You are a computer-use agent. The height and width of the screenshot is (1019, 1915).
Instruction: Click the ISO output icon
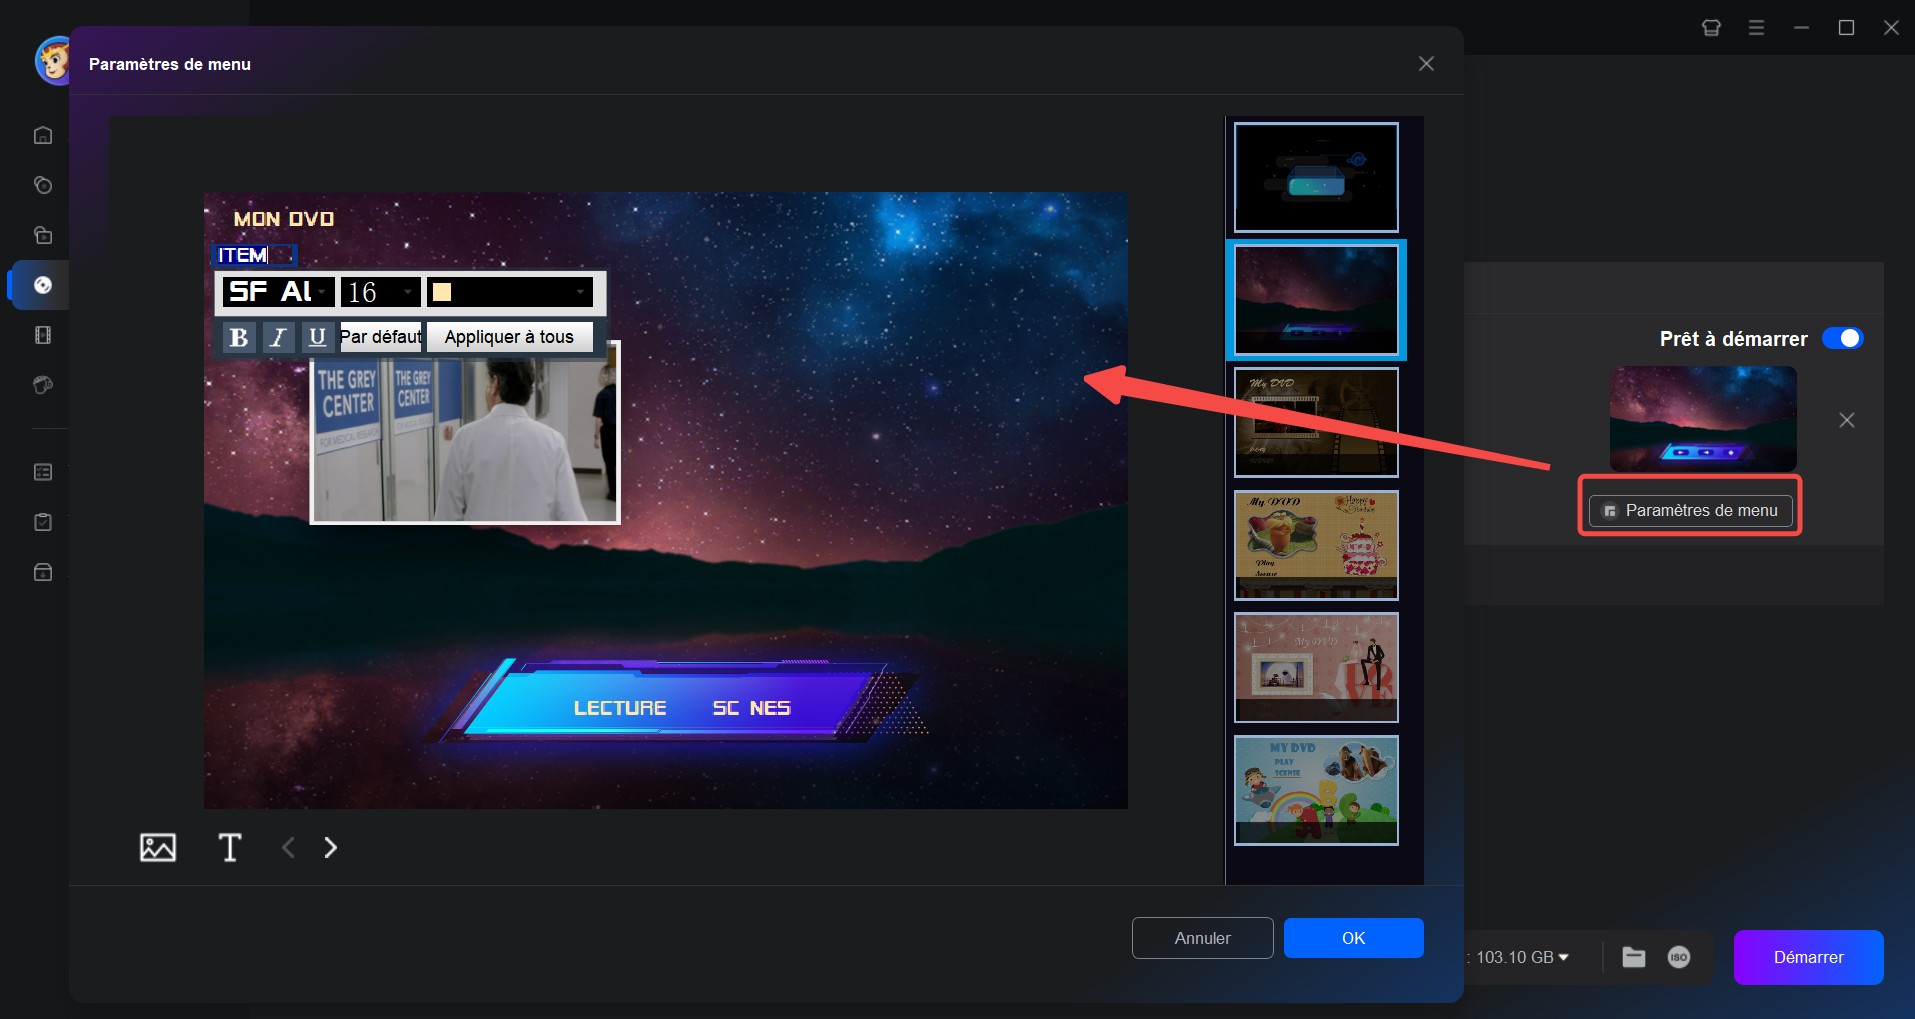pos(1679,957)
